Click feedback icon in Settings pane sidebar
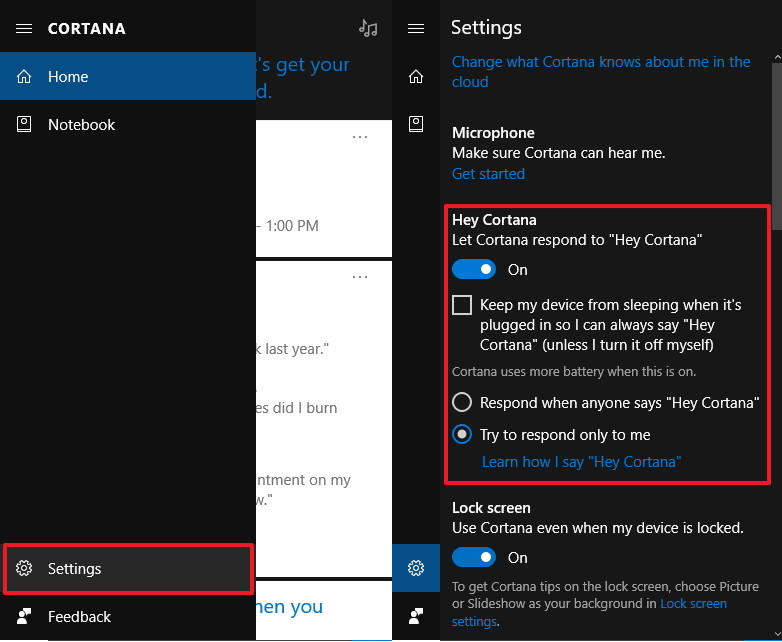Image resolution: width=782 pixels, height=642 pixels. click(x=416, y=617)
